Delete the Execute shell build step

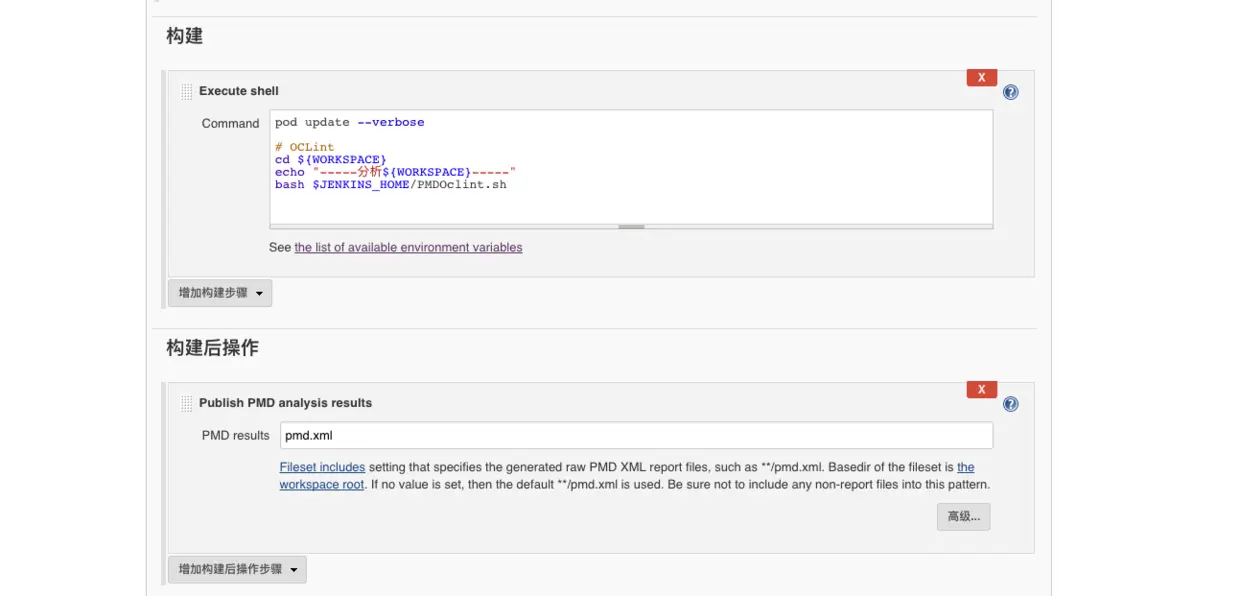(981, 78)
